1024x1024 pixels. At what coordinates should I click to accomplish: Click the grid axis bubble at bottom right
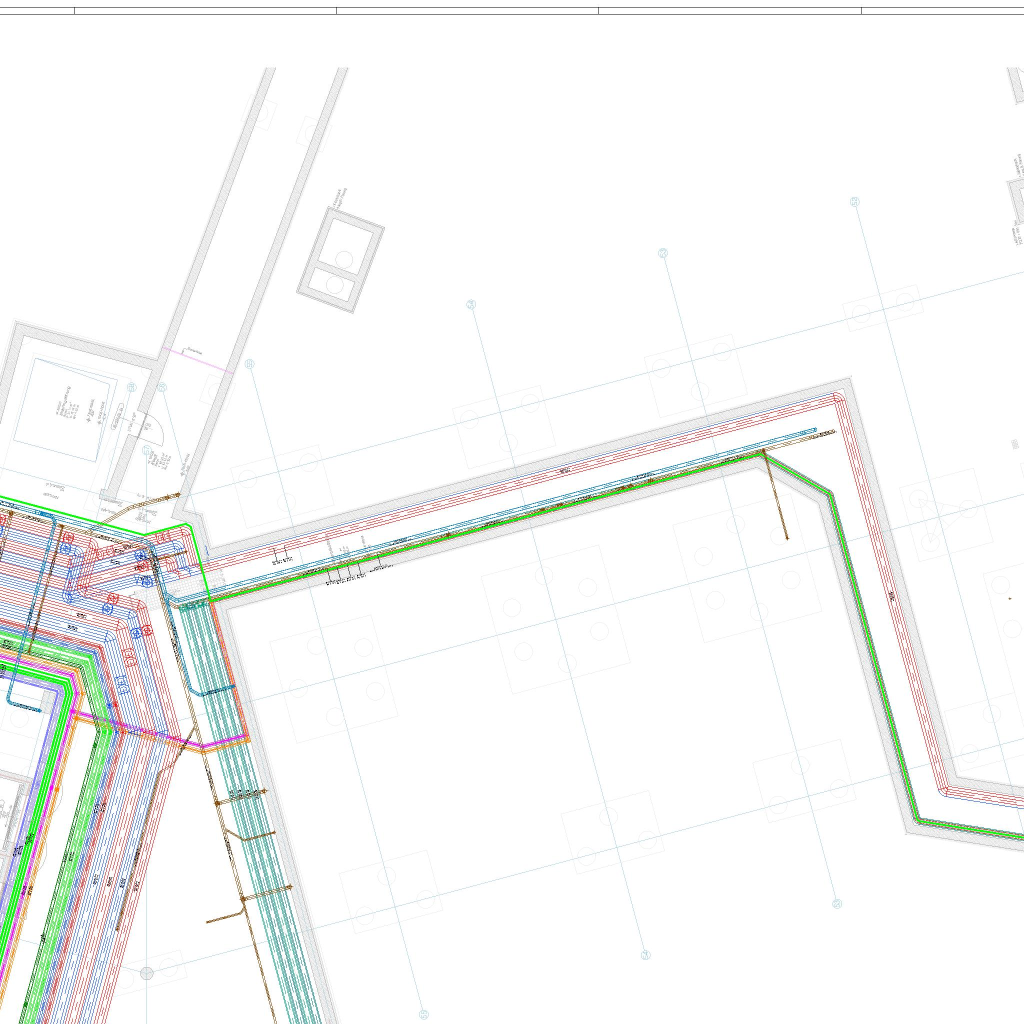pyautogui.click(x=837, y=904)
